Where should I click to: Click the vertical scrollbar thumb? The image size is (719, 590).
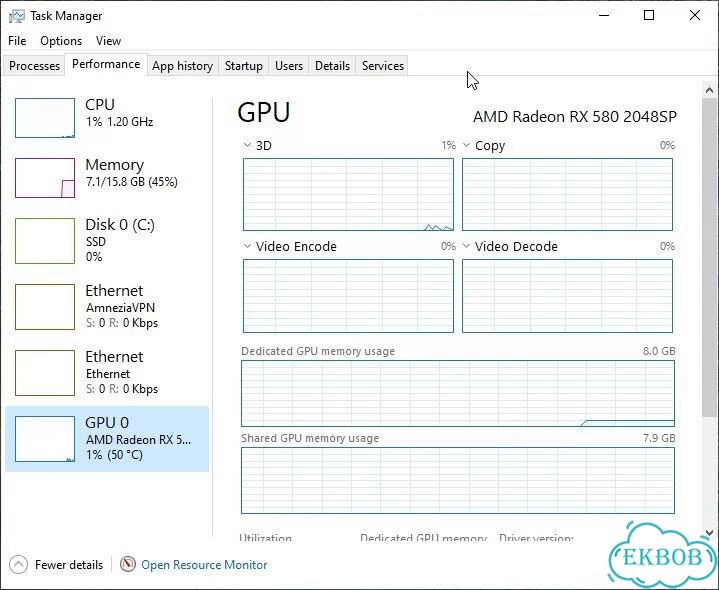[x=709, y=257]
